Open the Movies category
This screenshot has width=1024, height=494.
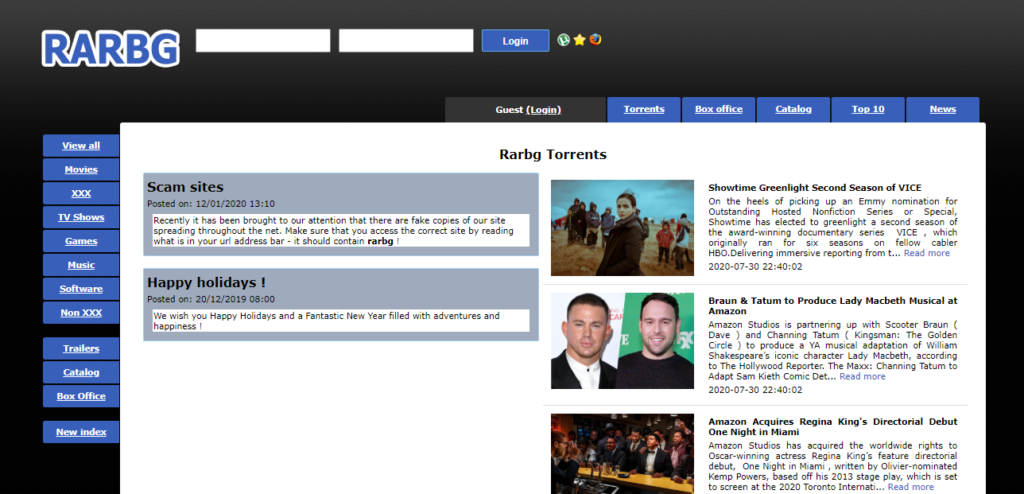pyautogui.click(x=81, y=169)
